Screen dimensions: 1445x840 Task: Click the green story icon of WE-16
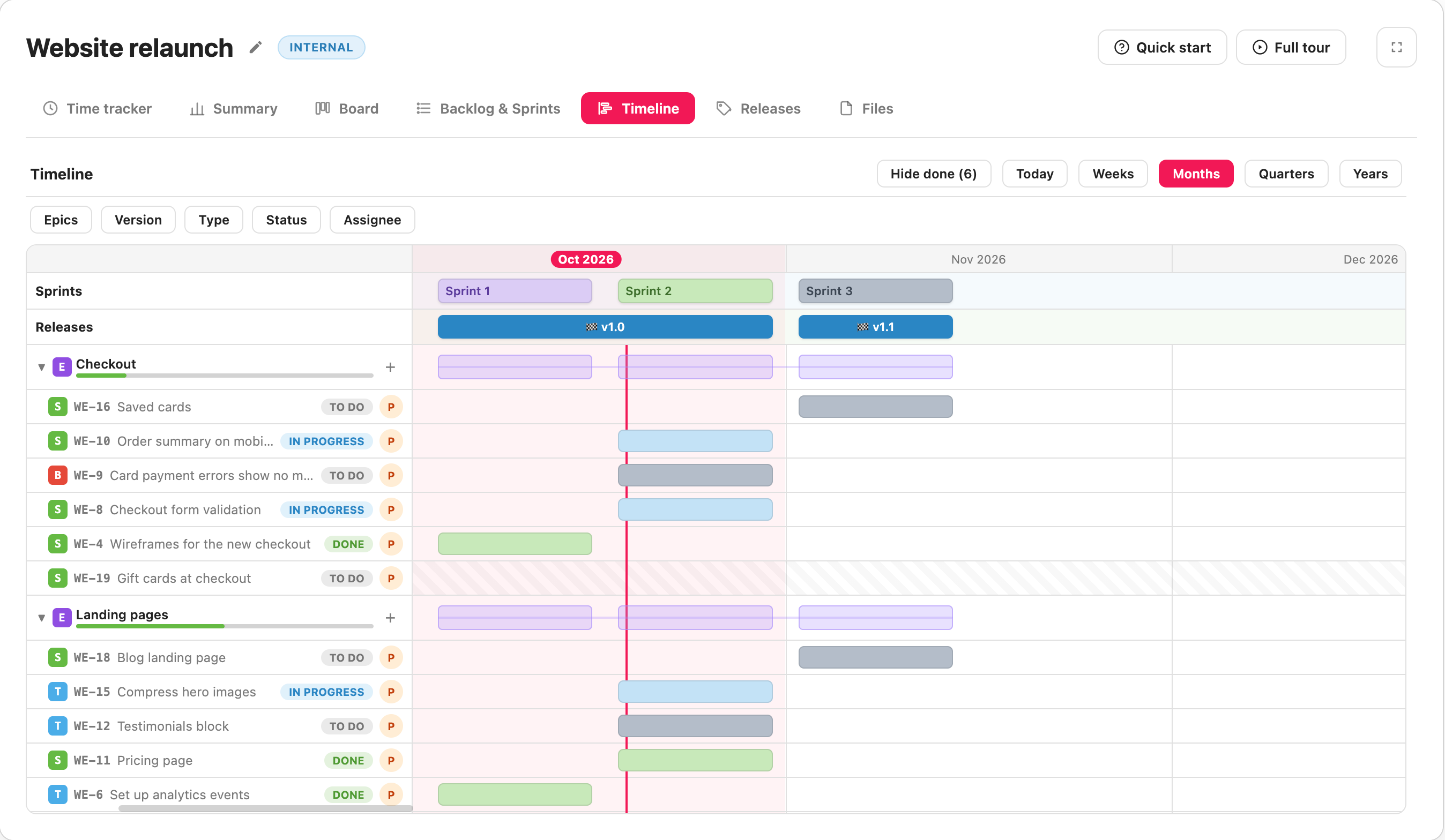[57, 407]
